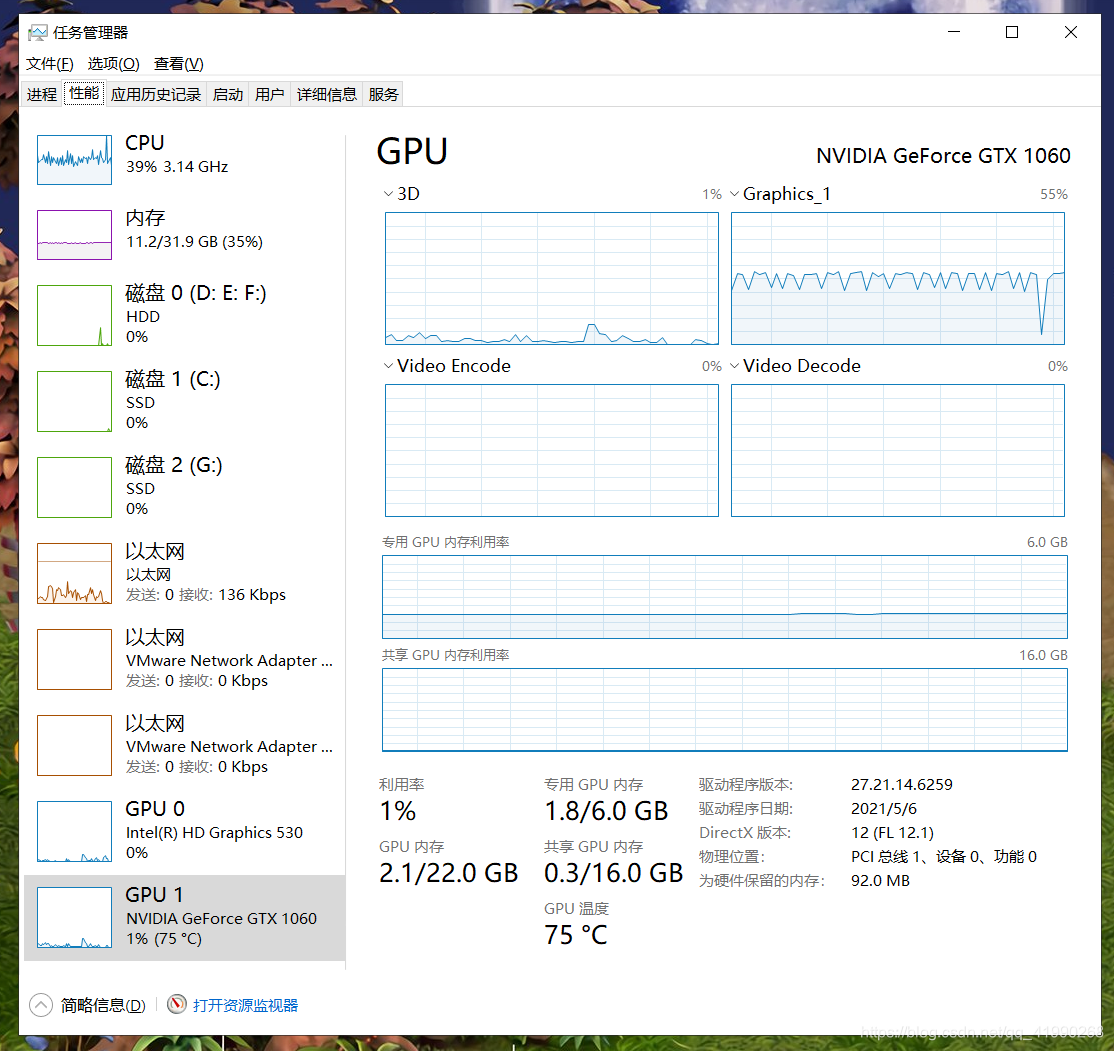Image resolution: width=1114 pixels, height=1051 pixels.
Task: Minimize the Task Manager window
Action: [954, 32]
